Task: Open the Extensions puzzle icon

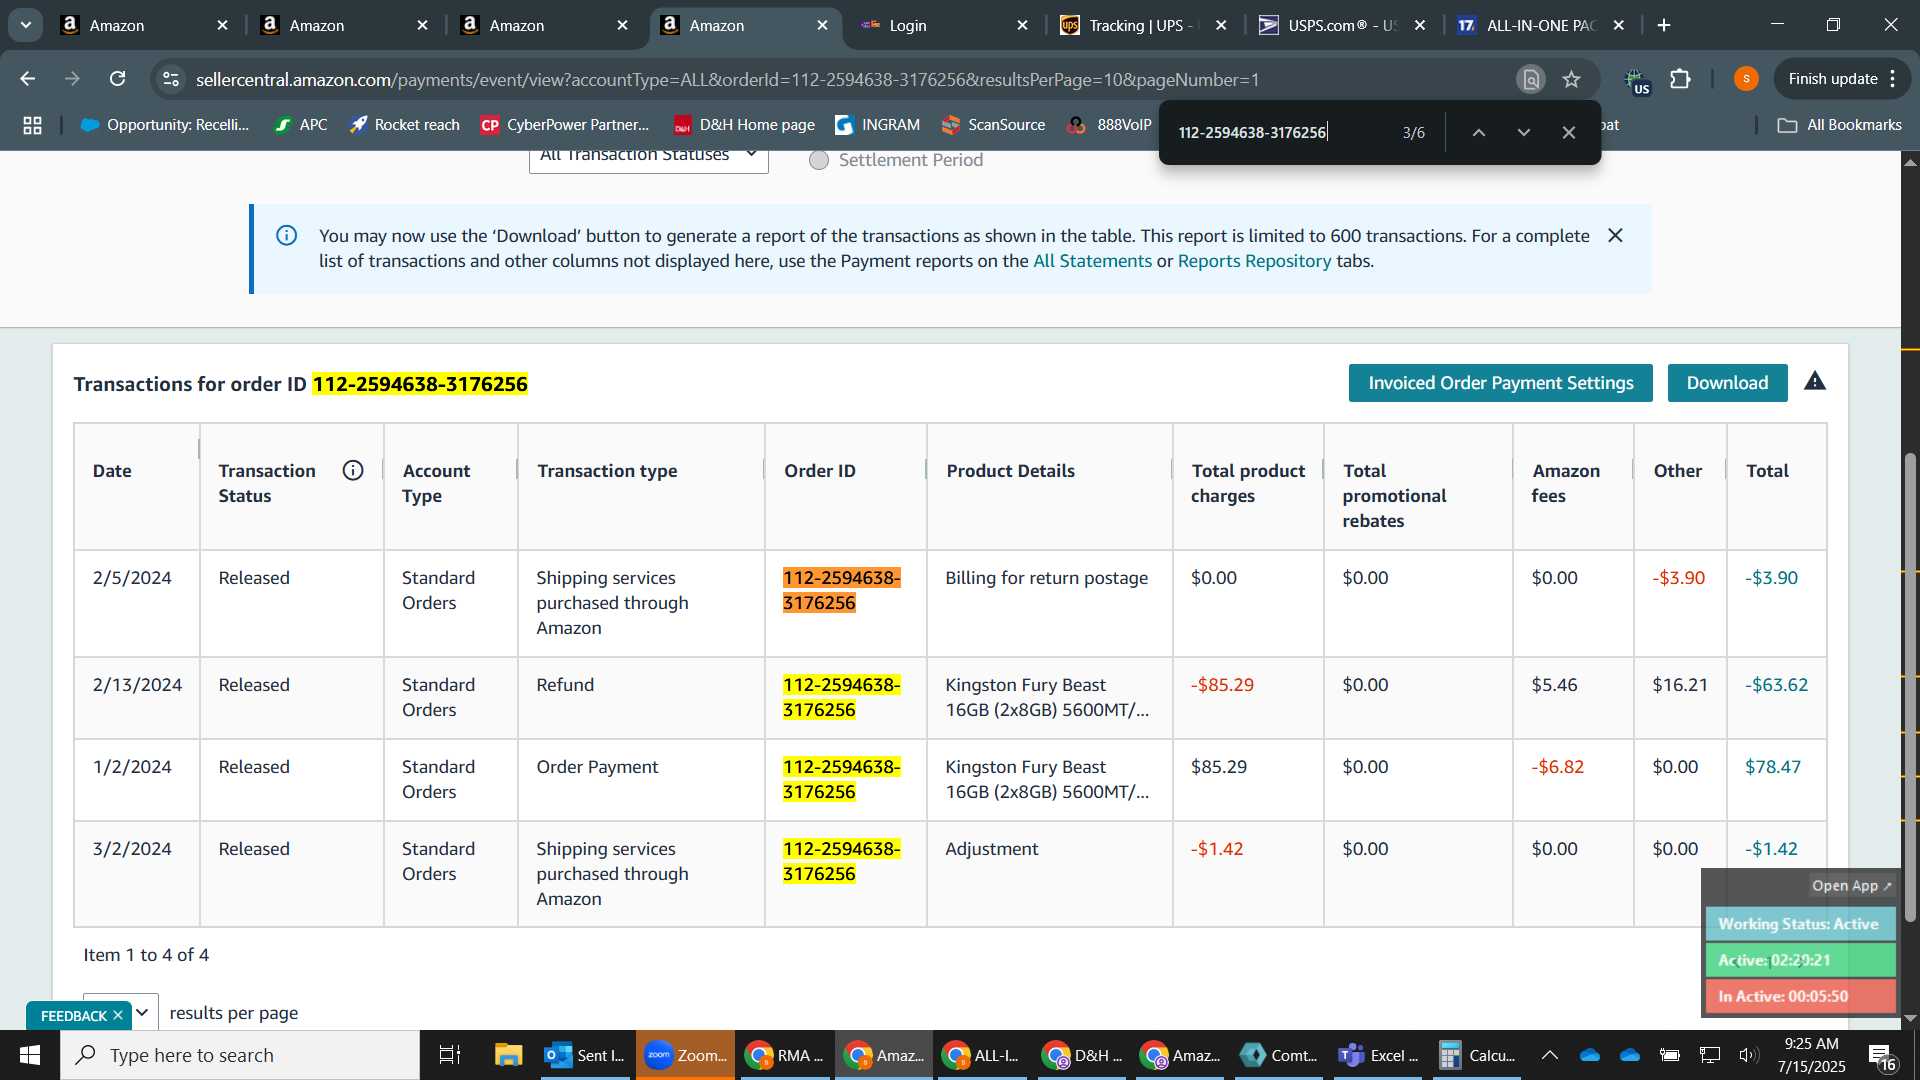Action: click(x=1681, y=79)
